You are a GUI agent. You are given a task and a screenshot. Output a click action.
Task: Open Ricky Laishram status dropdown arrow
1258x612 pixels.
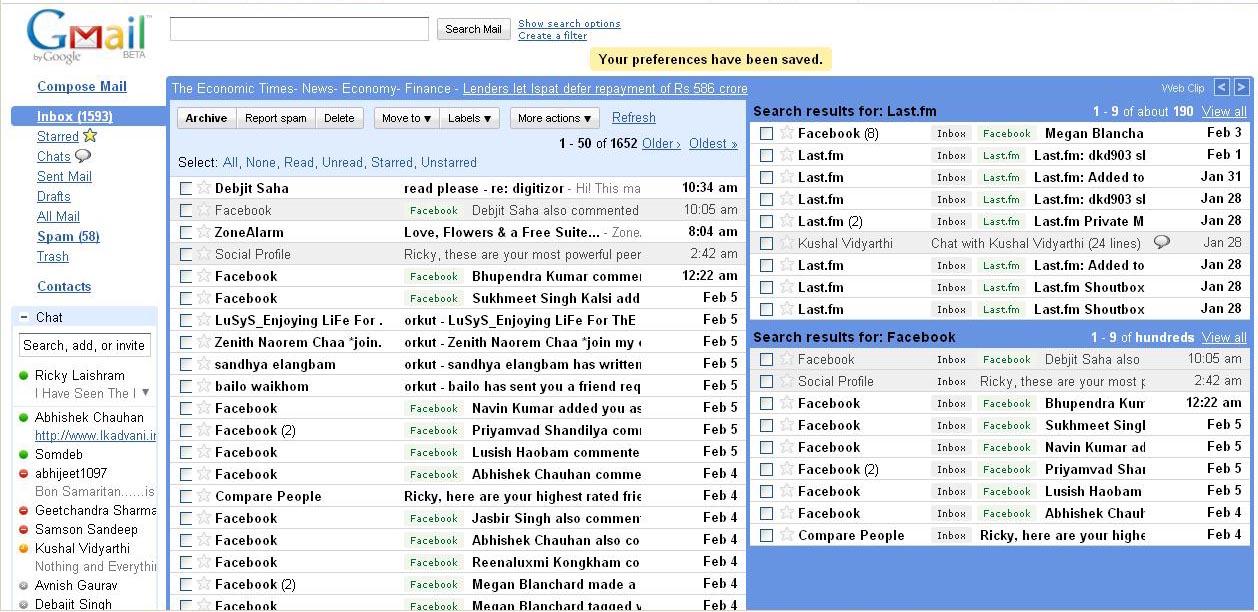[x=146, y=393]
